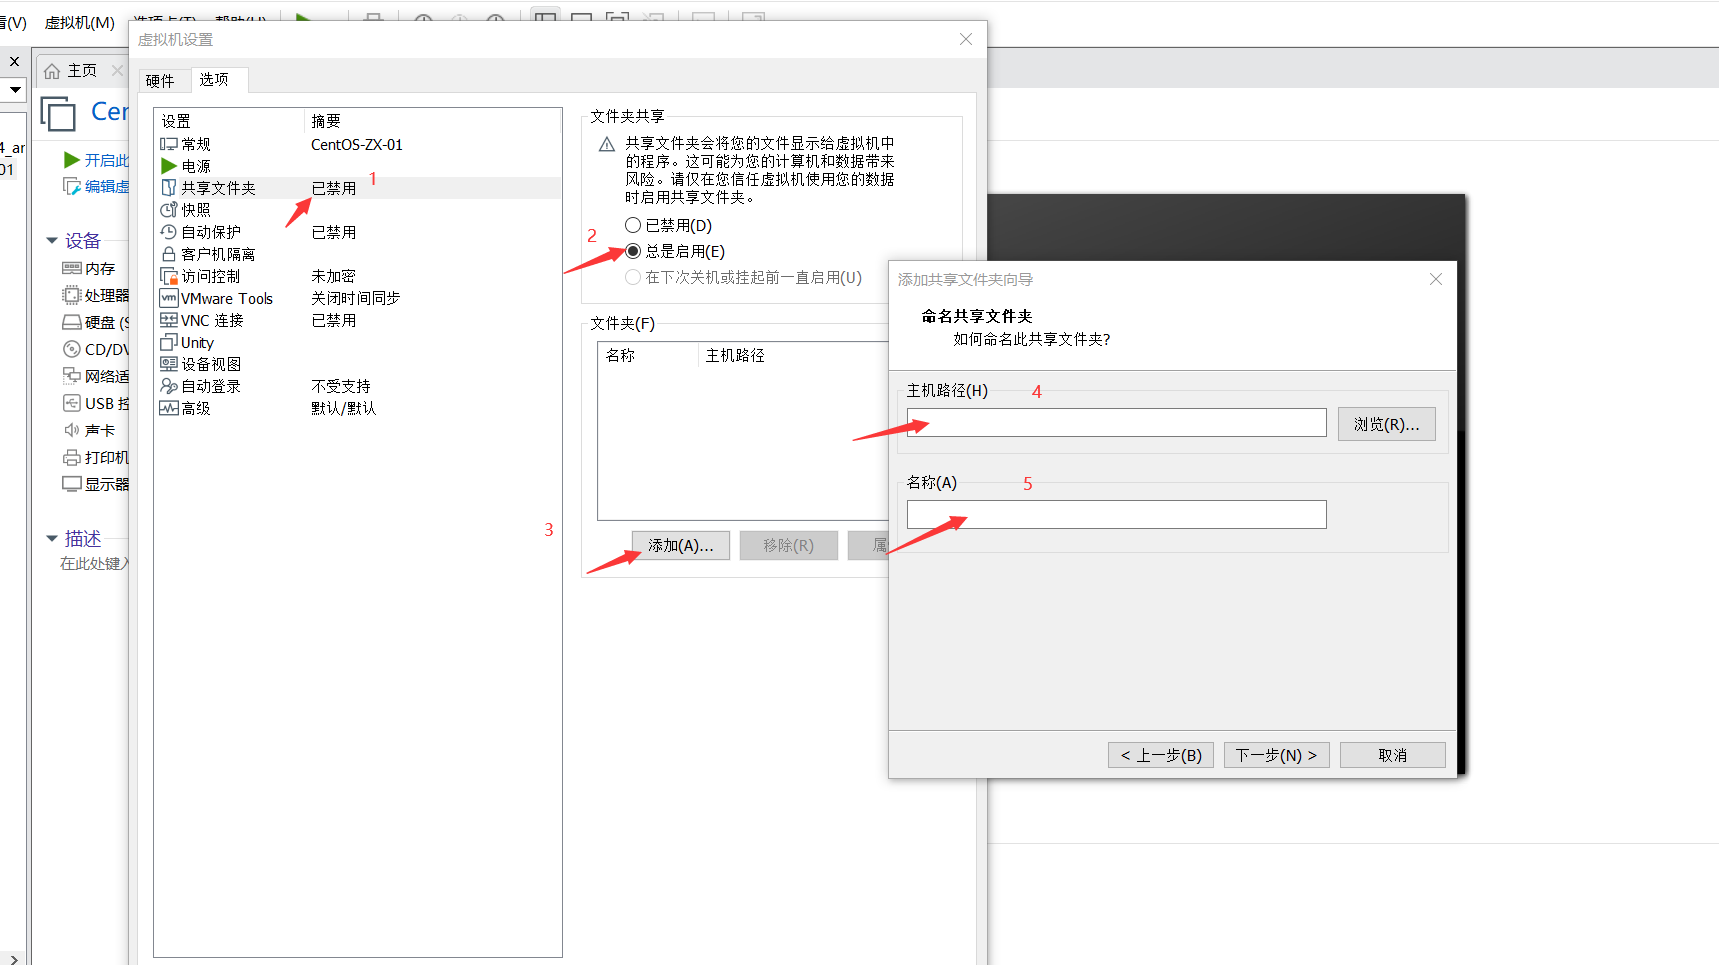Click the 处理器 processor chip icon

[x=72, y=295]
